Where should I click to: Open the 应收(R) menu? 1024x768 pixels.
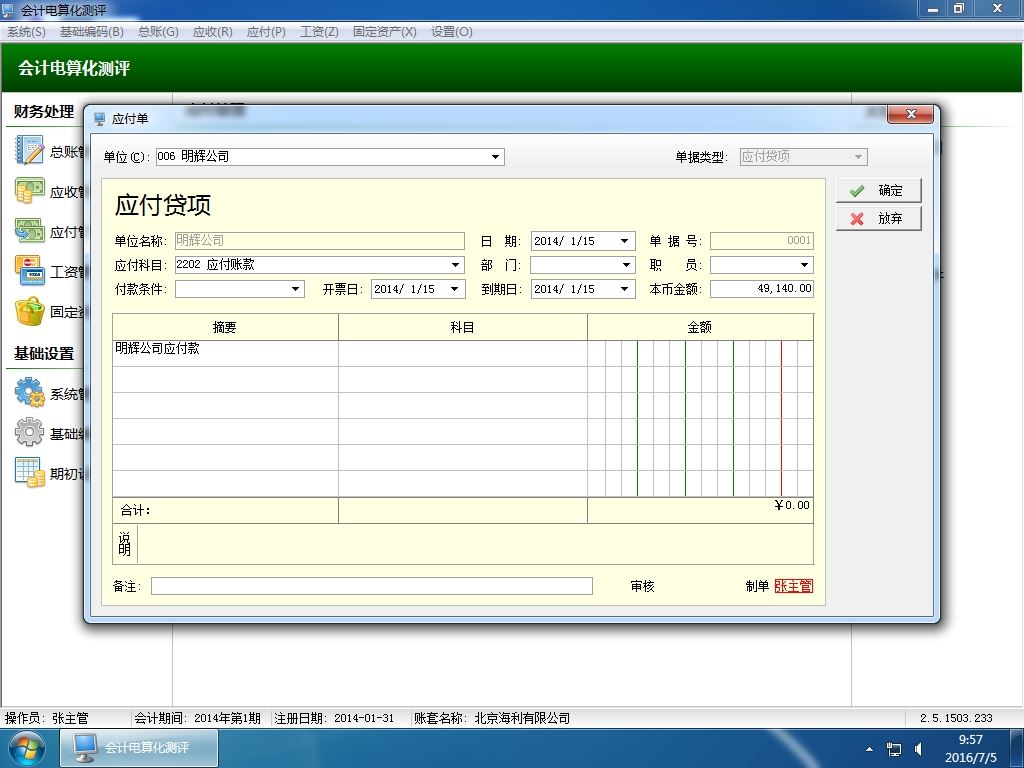[x=213, y=31]
